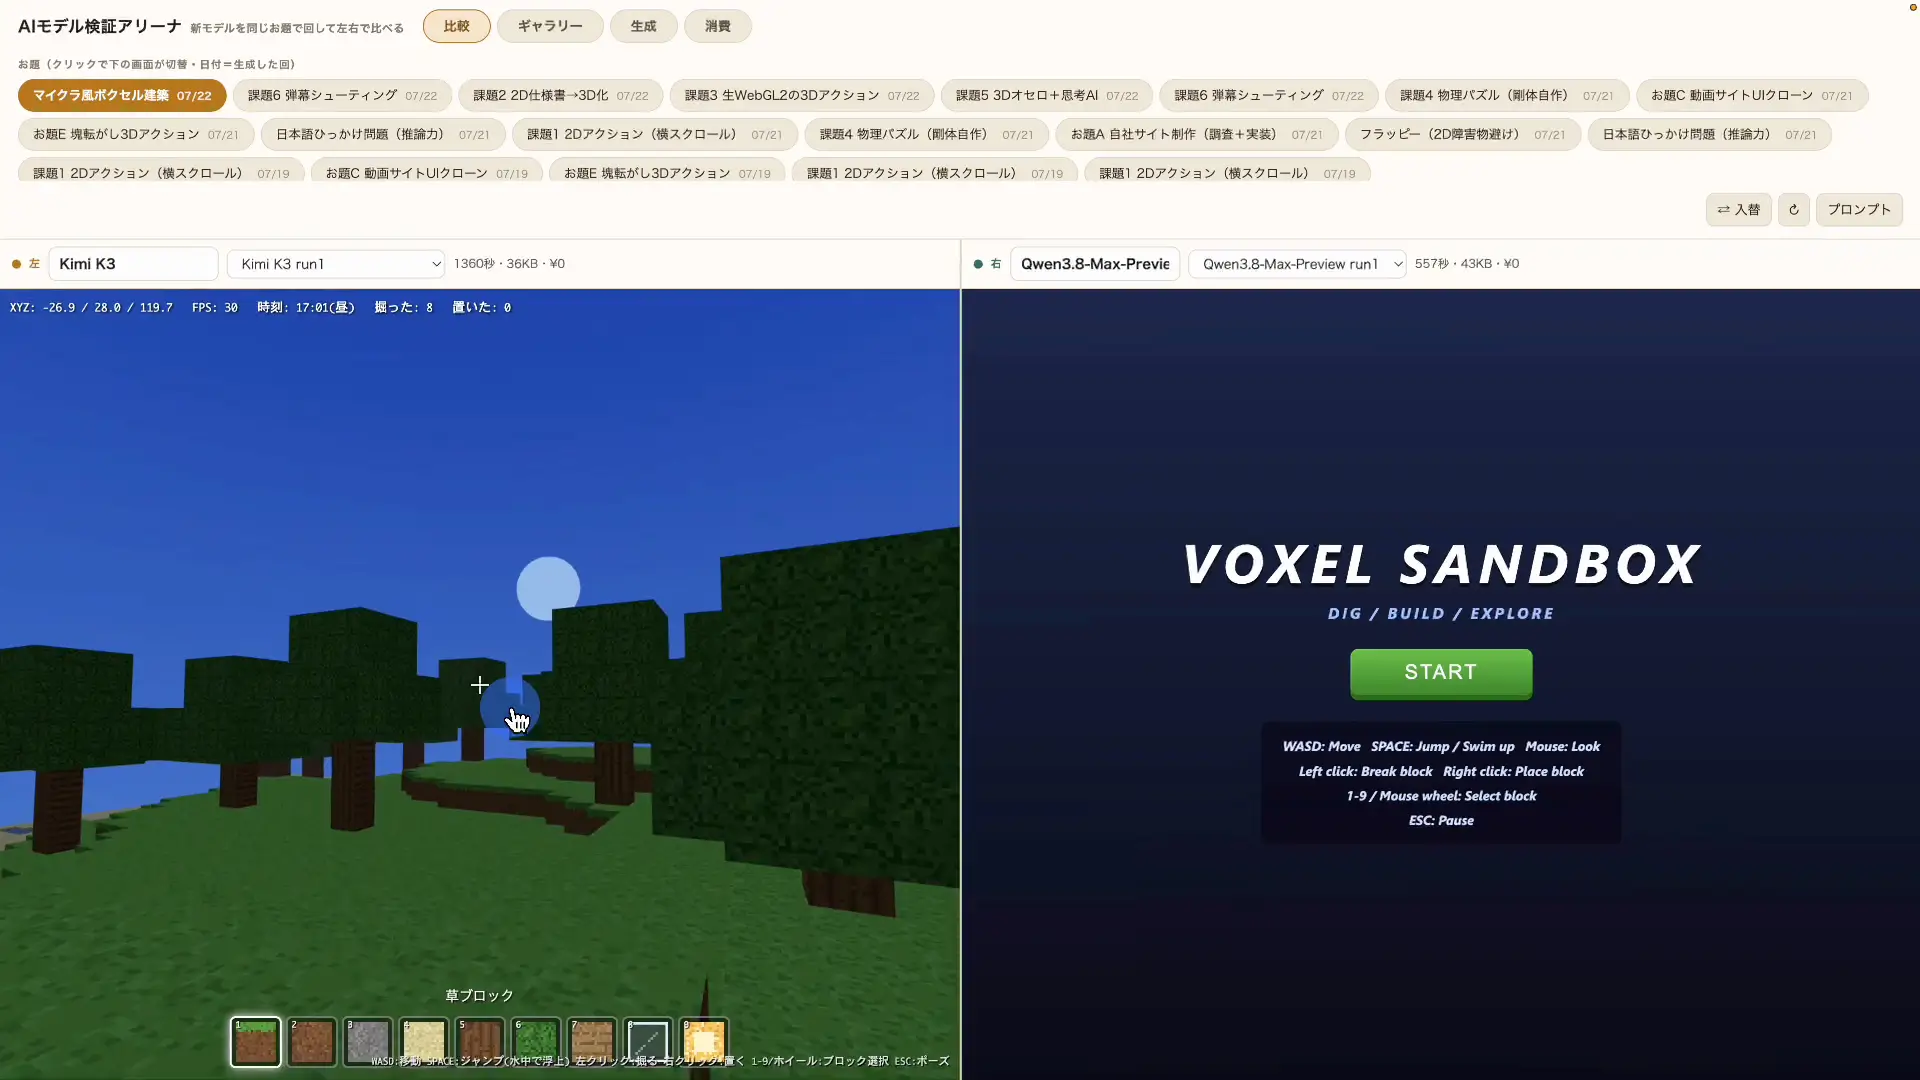Click the left model name field Kimi K3
The width and height of the screenshot is (1920, 1080).
133,264
